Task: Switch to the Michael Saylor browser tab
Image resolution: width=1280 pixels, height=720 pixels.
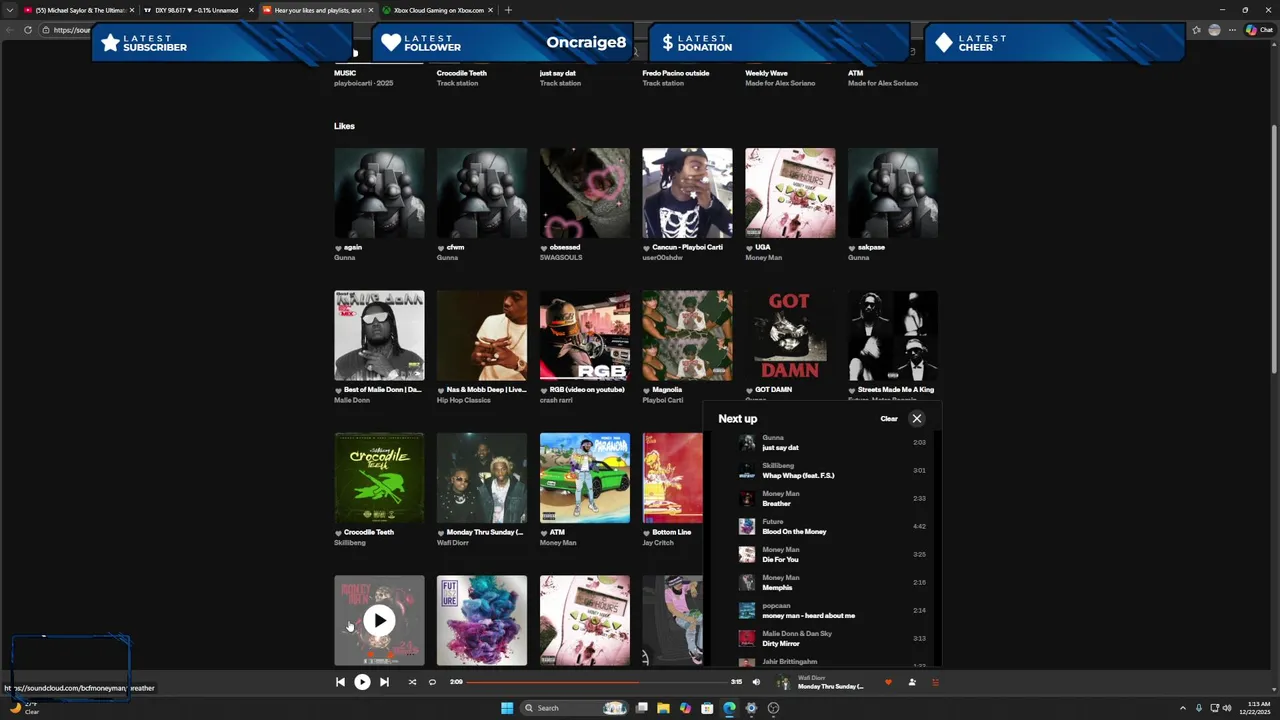Action: [79, 10]
